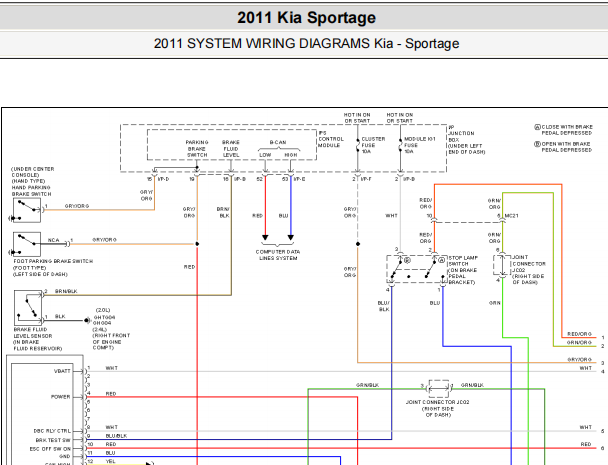
Task: Click the arrowhead ending the red B-CAN low wire
Action: [265, 237]
